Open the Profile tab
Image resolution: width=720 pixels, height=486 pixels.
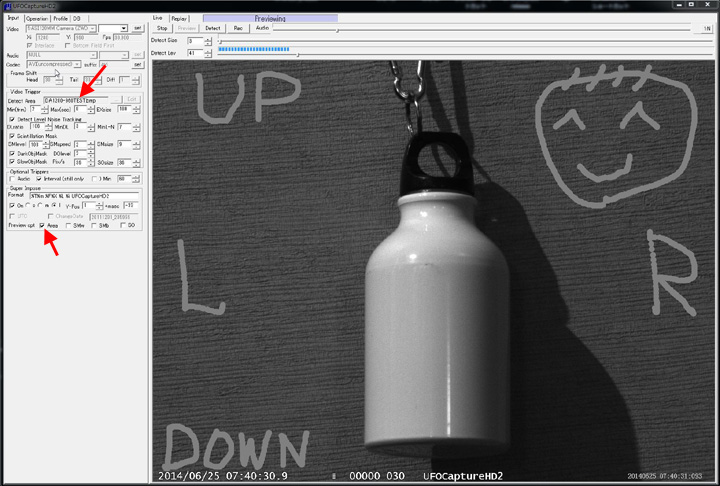61,18
